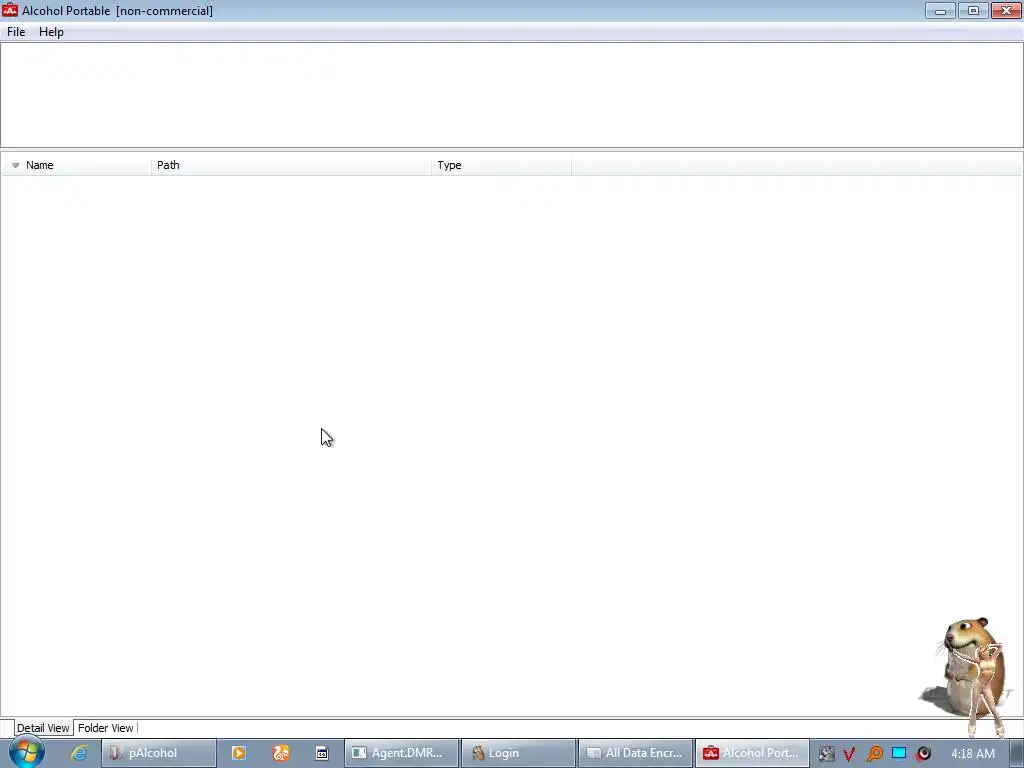Click the round red-black tray icon

tap(923, 754)
